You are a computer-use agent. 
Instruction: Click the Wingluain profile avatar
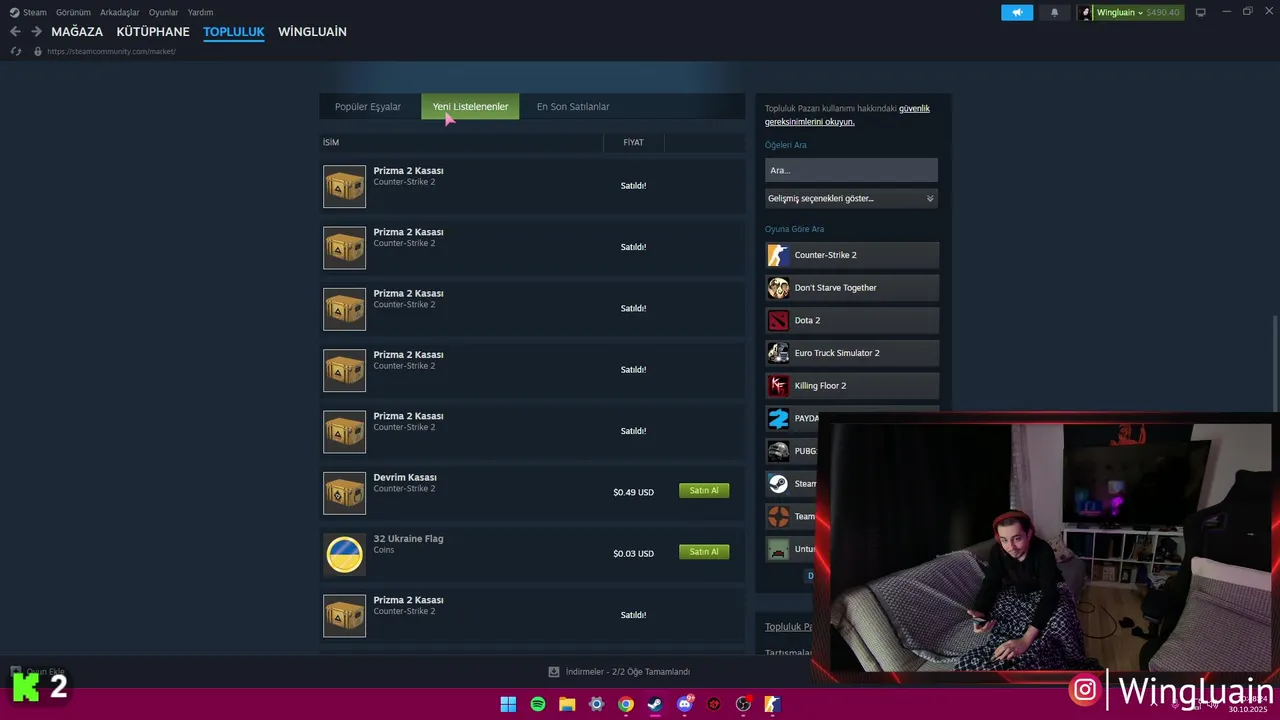tap(1086, 12)
